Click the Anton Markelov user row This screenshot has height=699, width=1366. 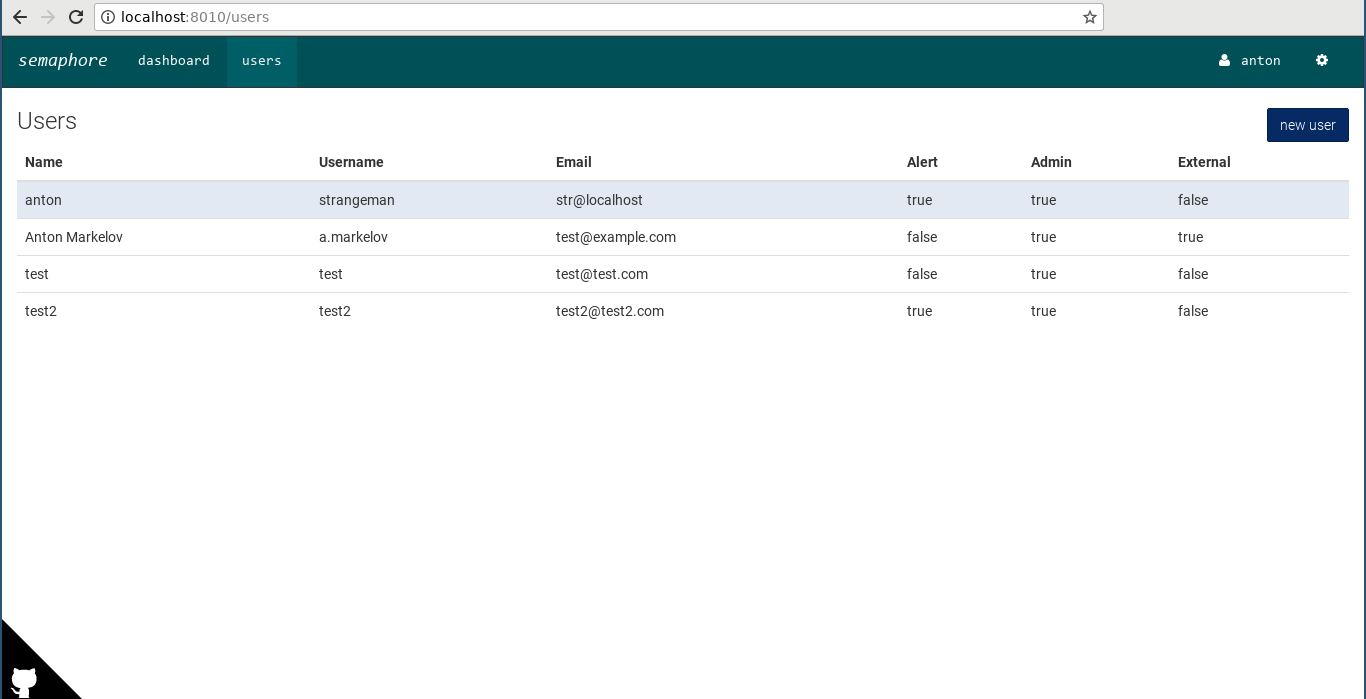400,237
